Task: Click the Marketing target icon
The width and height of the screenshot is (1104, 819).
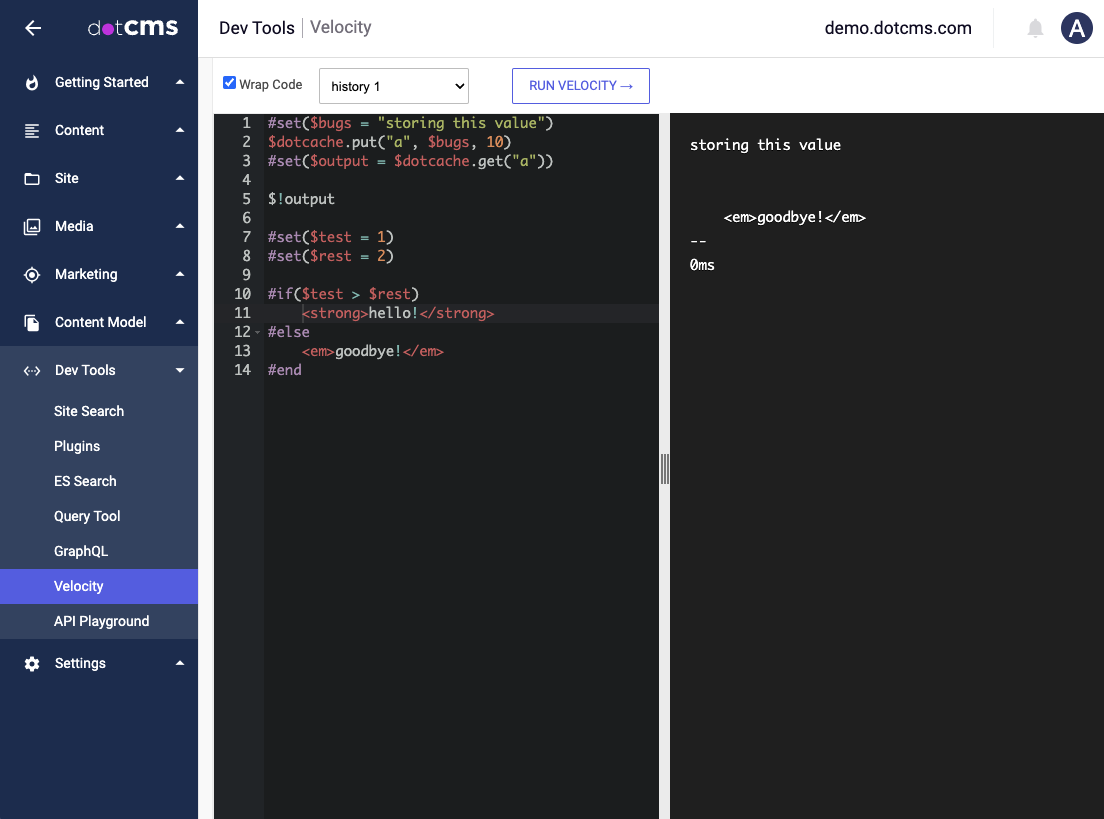Action: 32,275
